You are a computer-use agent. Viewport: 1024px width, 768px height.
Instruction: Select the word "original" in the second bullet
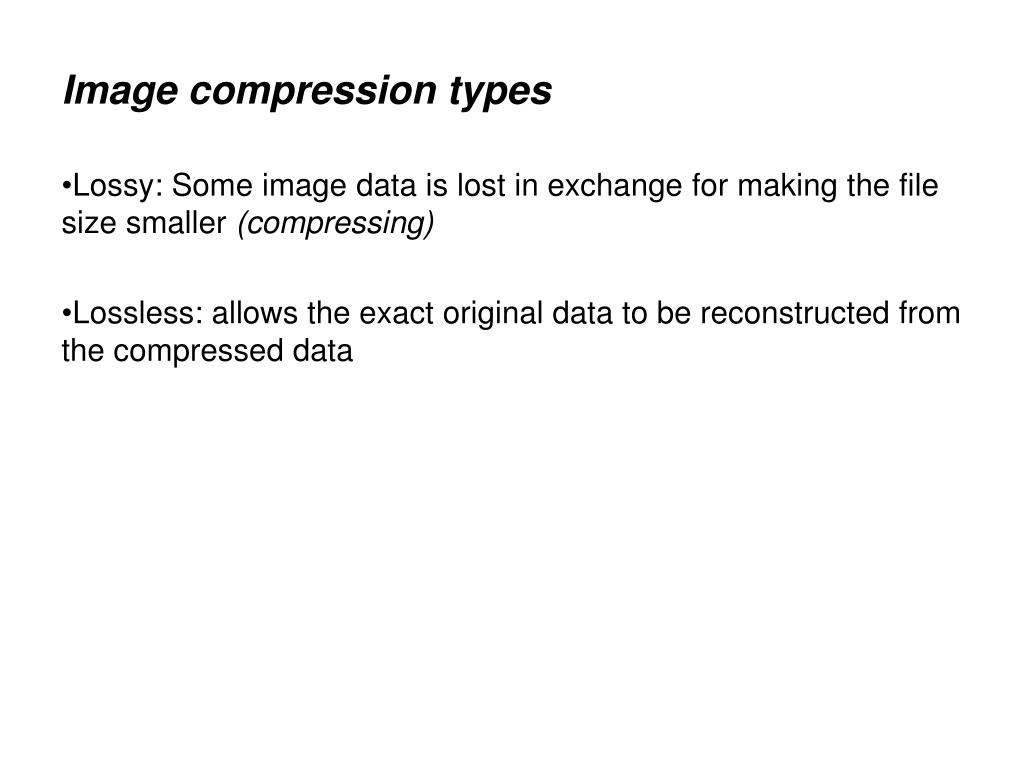click(x=493, y=315)
